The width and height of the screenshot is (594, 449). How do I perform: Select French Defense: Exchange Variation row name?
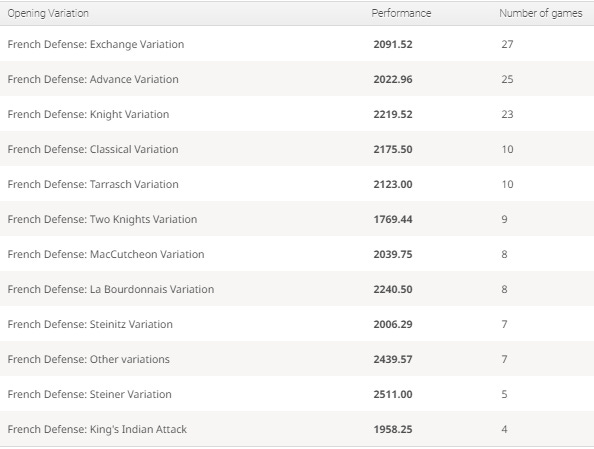96,44
